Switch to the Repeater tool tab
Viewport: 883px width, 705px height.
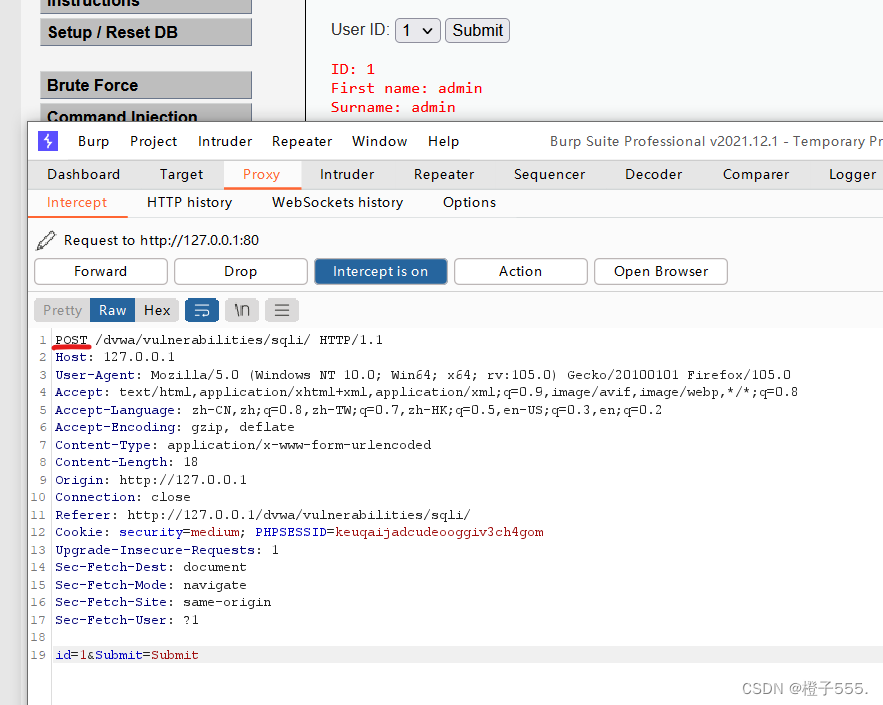(444, 175)
